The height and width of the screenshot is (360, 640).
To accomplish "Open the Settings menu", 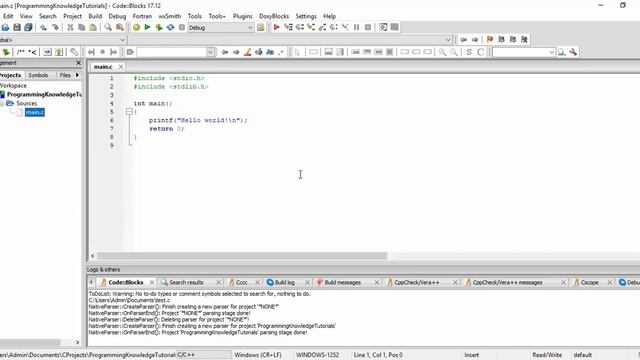I will click(306, 16).
